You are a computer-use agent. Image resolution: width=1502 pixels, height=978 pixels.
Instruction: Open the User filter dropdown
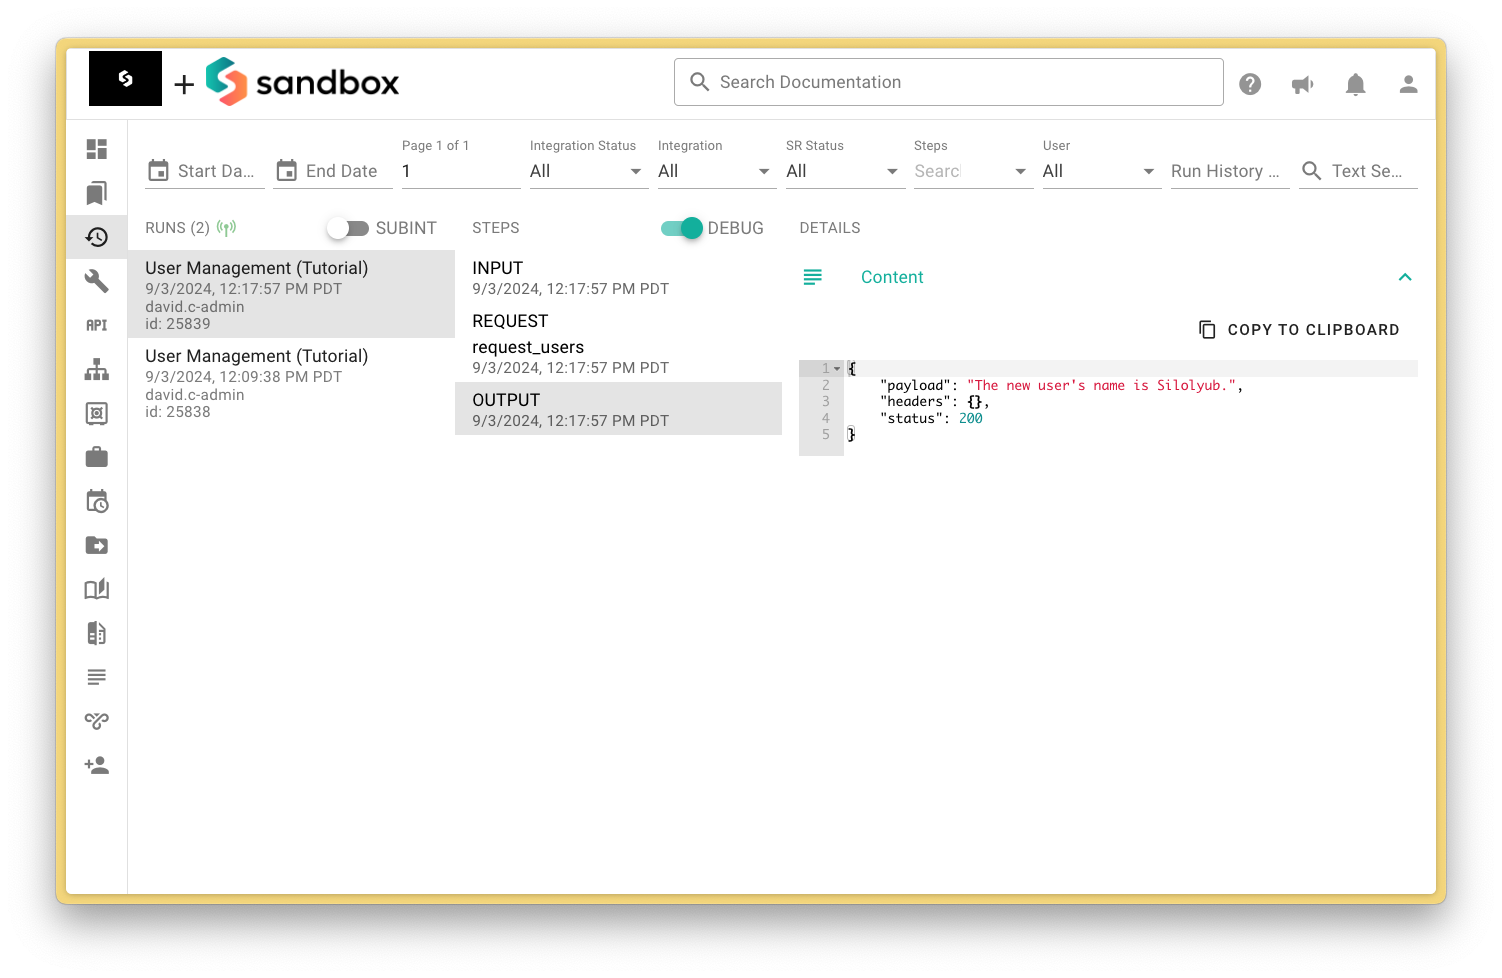pos(1098,171)
